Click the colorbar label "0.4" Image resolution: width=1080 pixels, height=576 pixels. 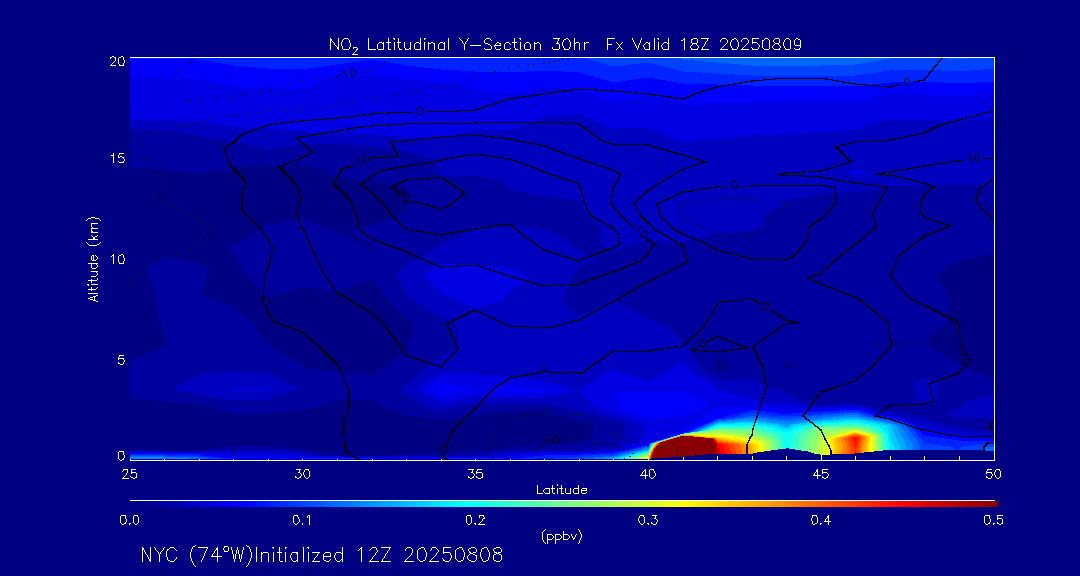[821, 521]
